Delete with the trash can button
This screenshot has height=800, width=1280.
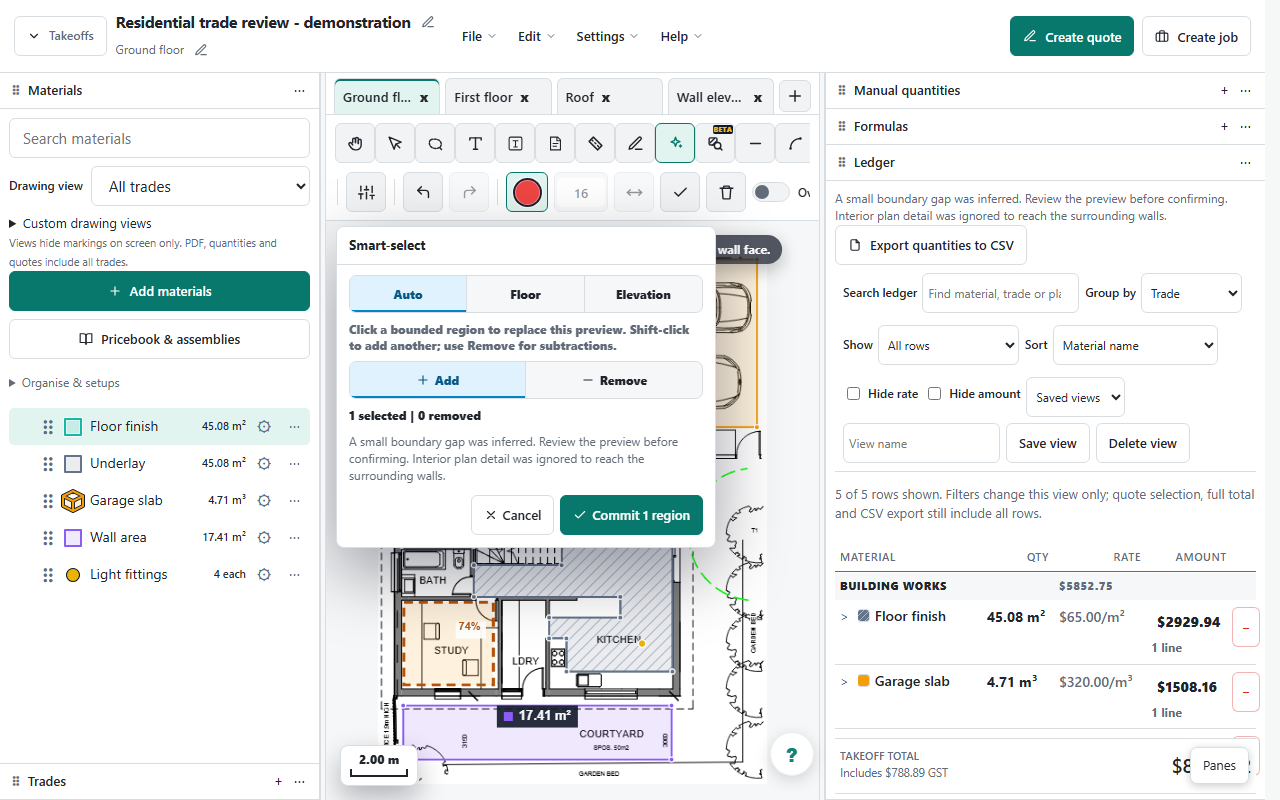point(726,192)
